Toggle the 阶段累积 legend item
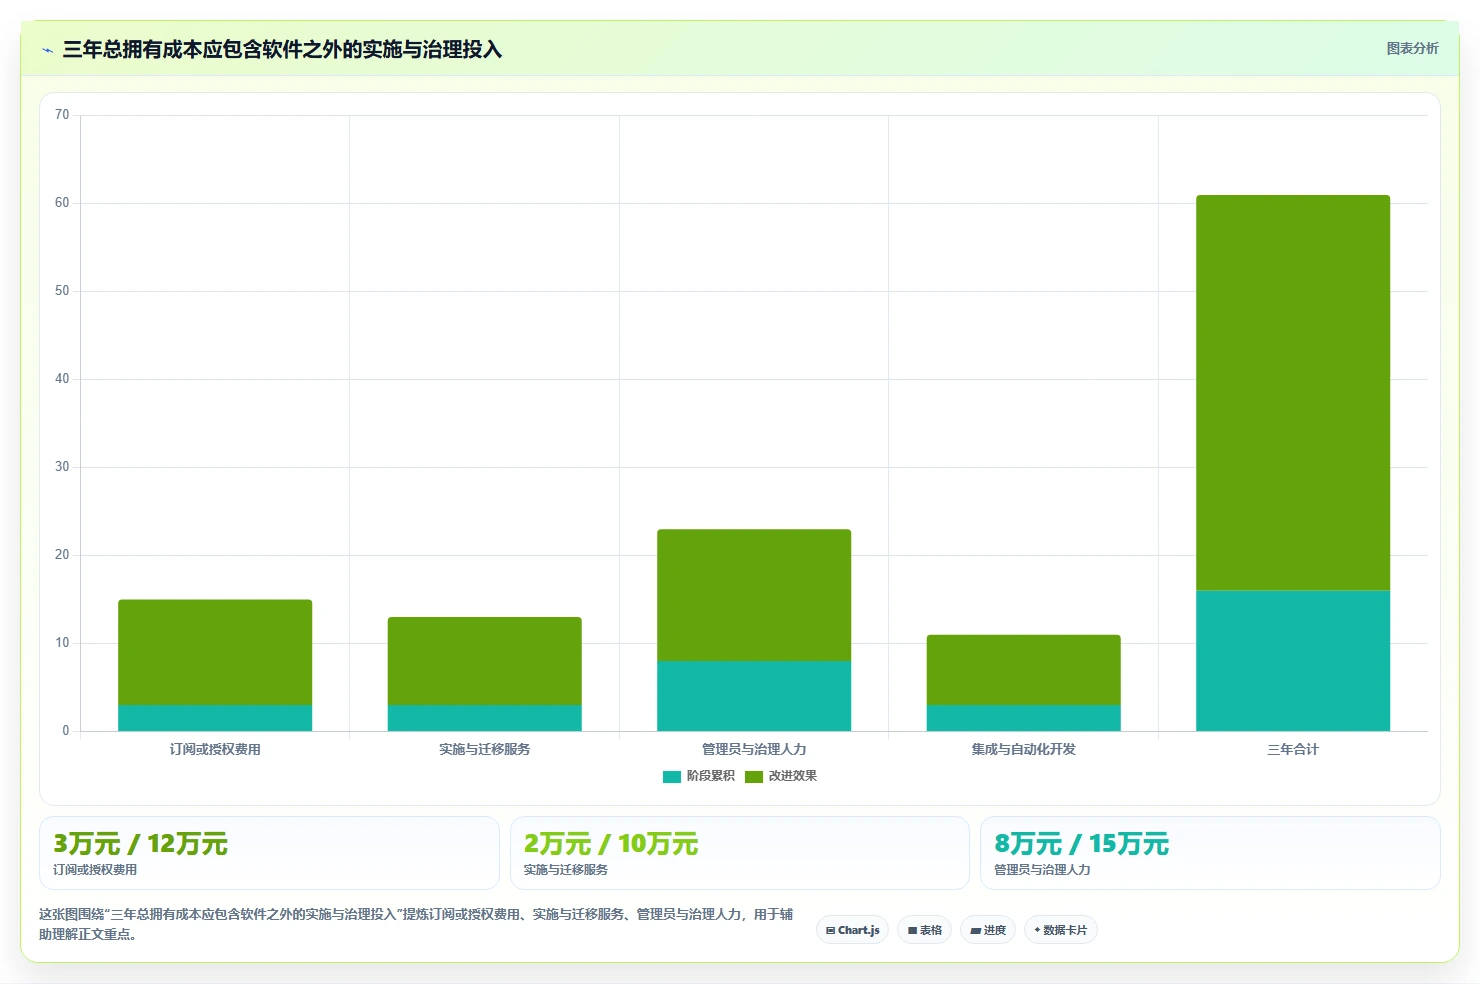The height and width of the screenshot is (984, 1480). [x=699, y=776]
